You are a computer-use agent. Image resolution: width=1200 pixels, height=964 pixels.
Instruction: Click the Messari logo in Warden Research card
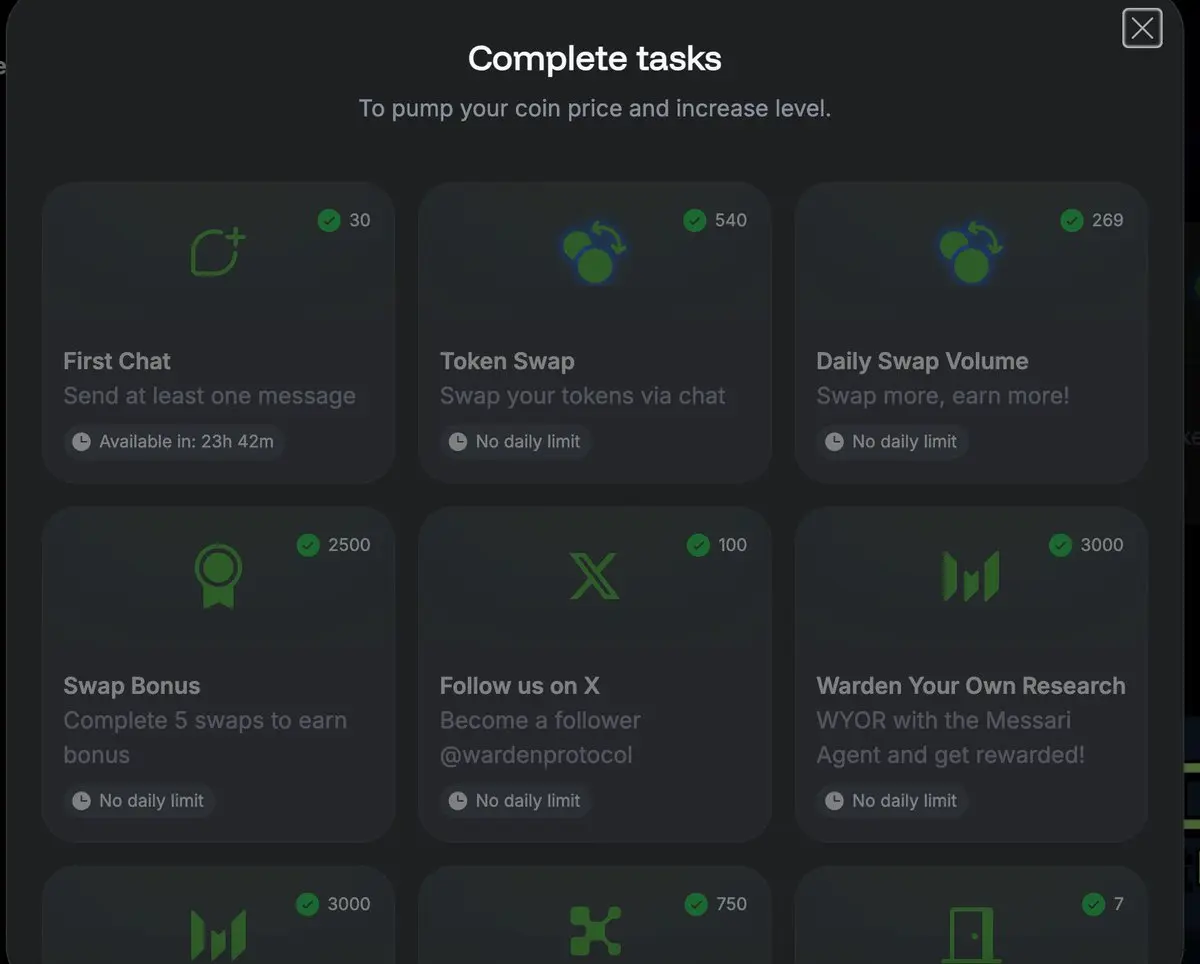point(971,577)
